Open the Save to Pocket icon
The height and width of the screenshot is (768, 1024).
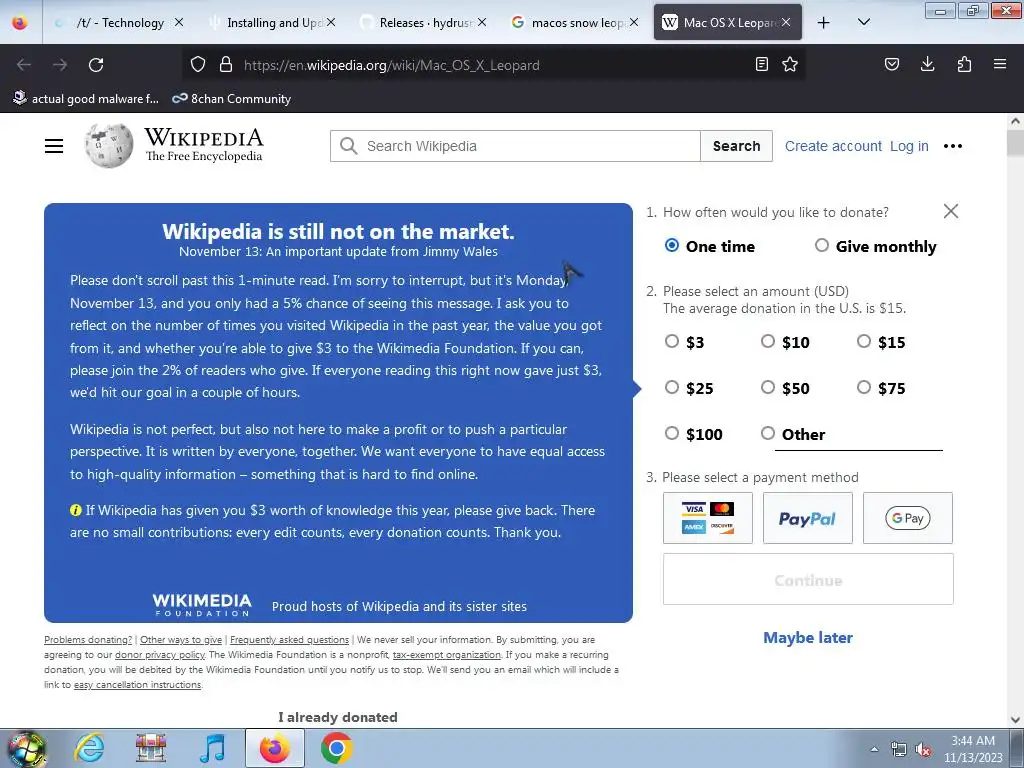click(891, 64)
